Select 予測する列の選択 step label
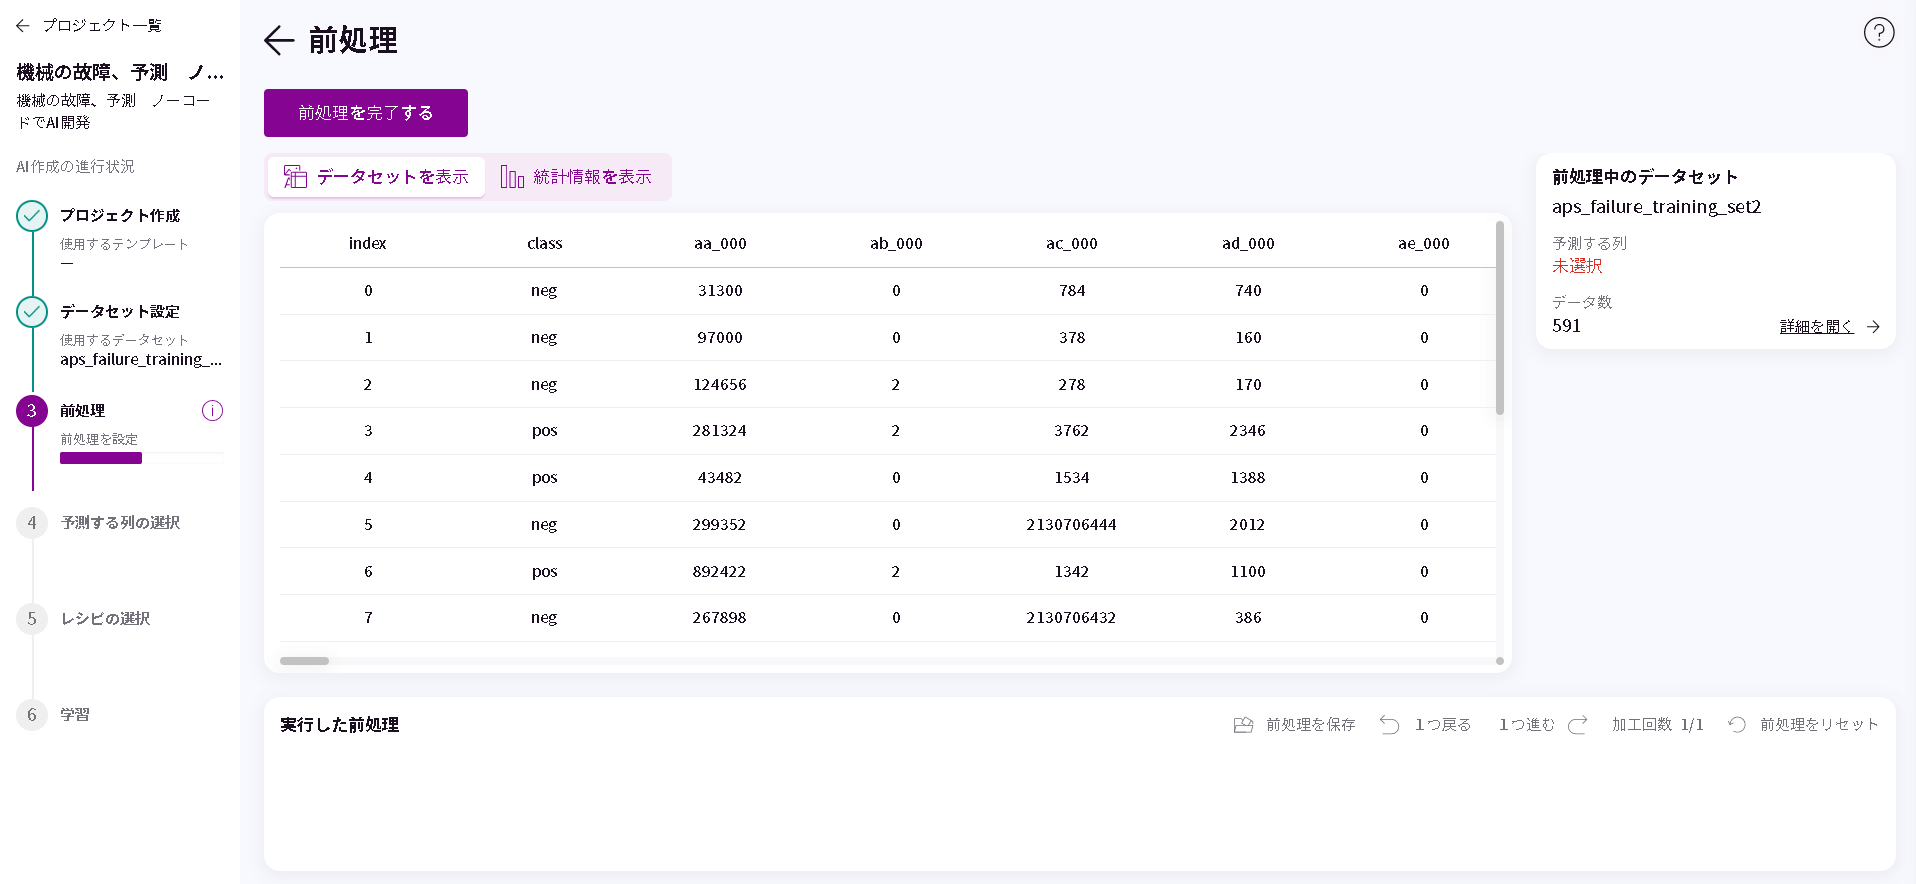1916x884 pixels. click(120, 523)
